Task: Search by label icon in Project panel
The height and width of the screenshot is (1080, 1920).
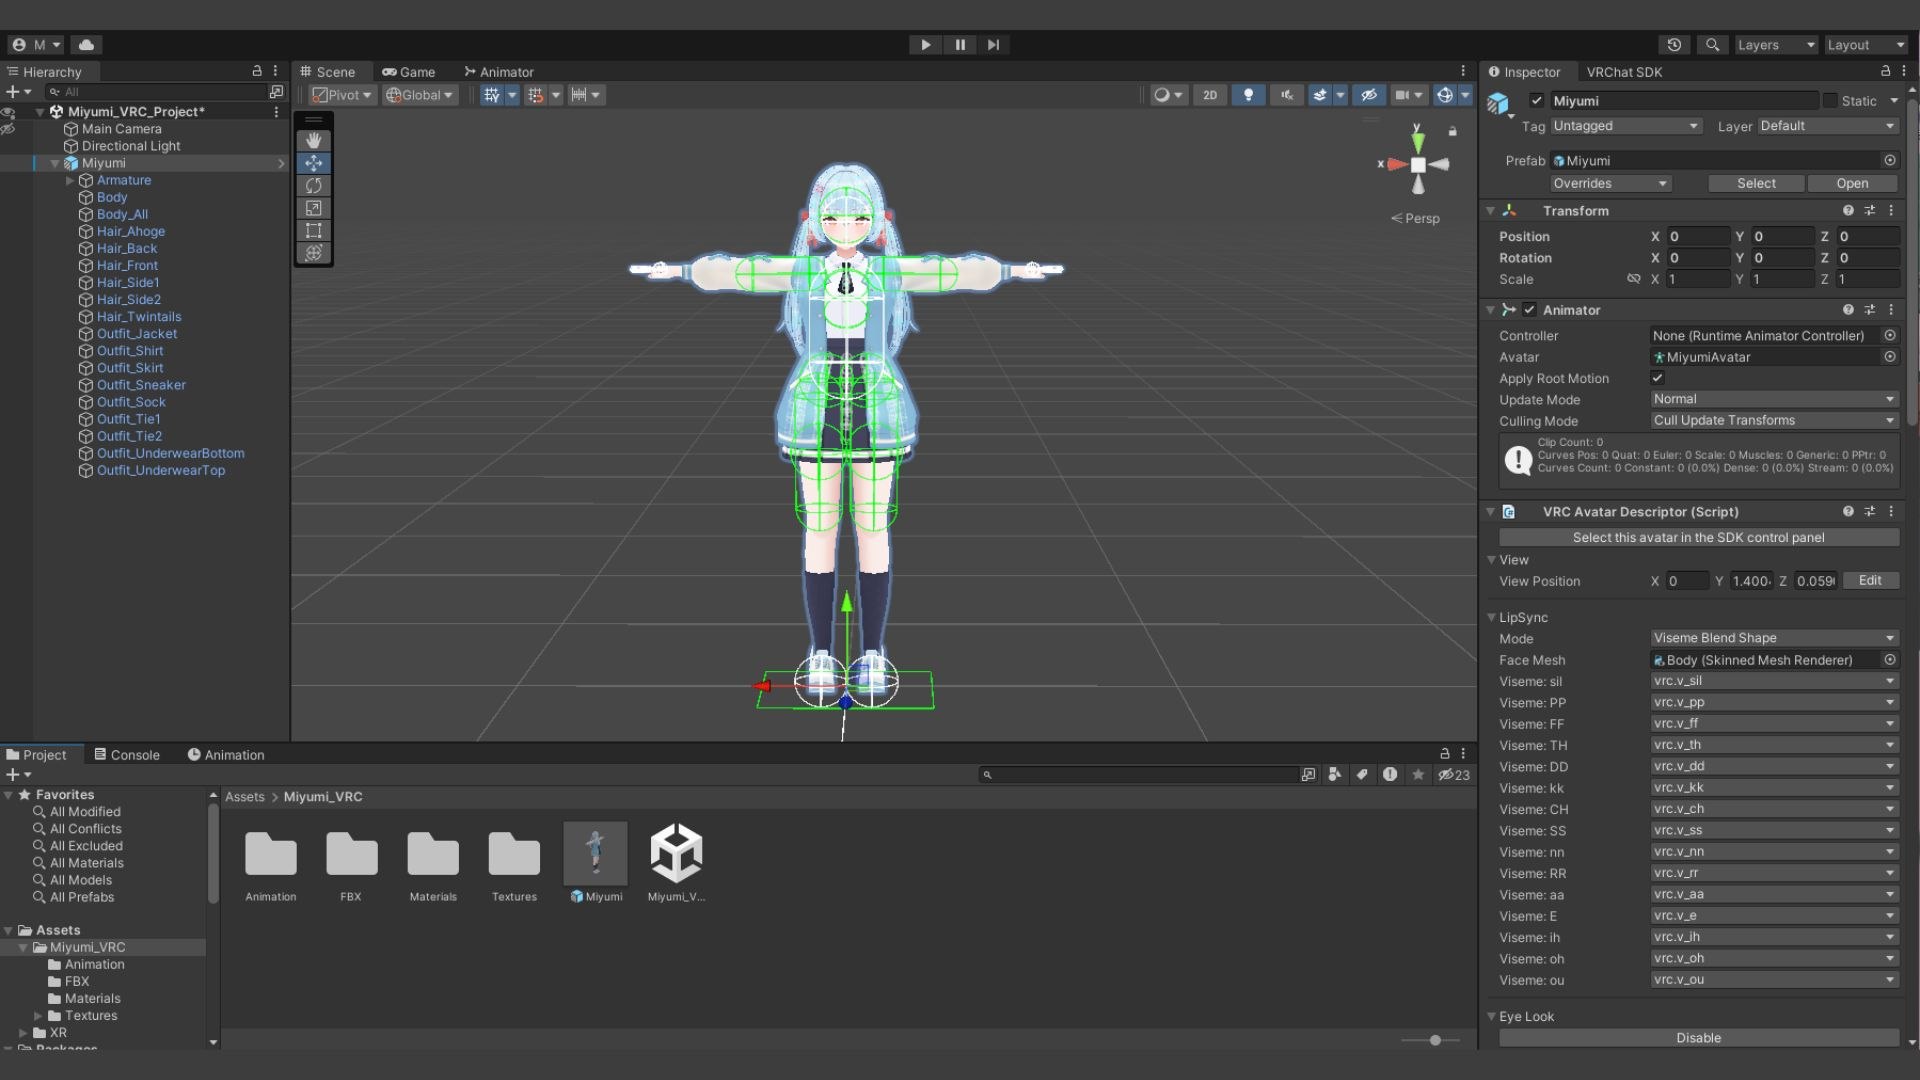Action: [x=1362, y=775]
